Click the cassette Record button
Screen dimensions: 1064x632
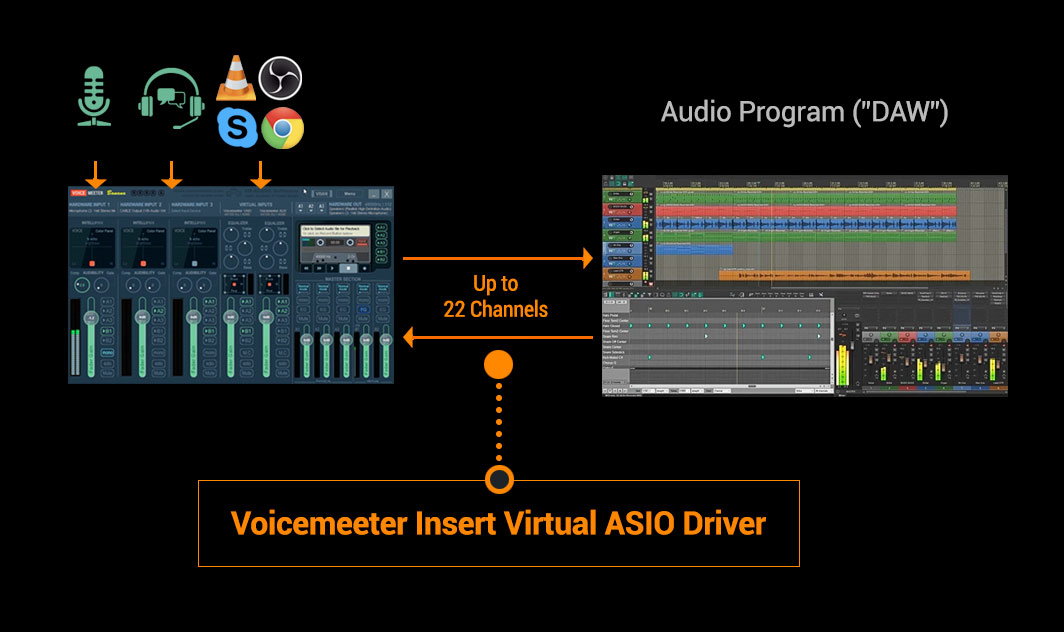point(364,268)
